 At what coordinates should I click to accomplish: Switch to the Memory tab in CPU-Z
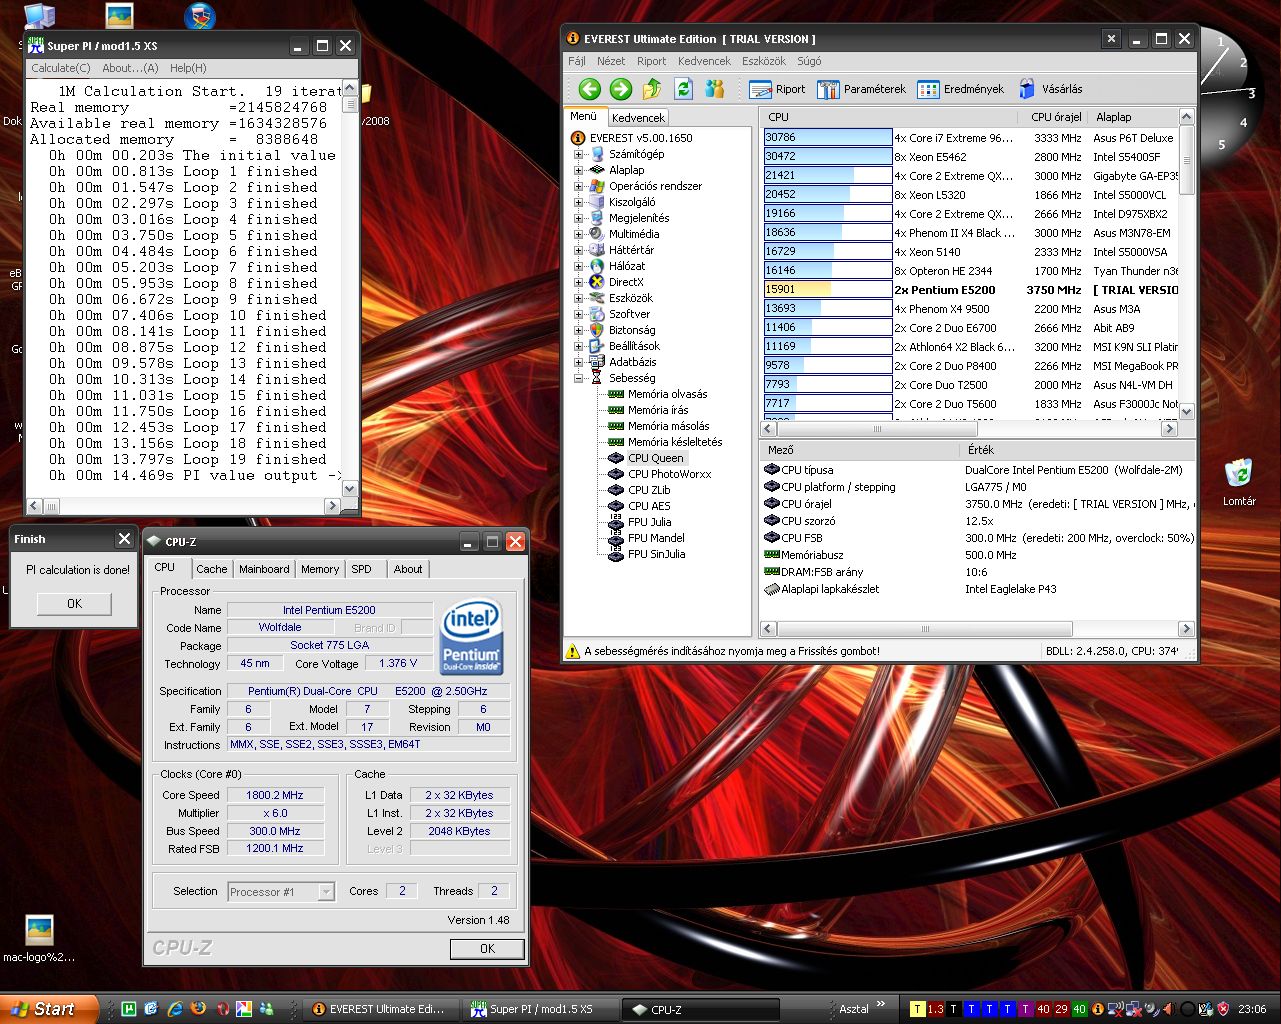[320, 569]
